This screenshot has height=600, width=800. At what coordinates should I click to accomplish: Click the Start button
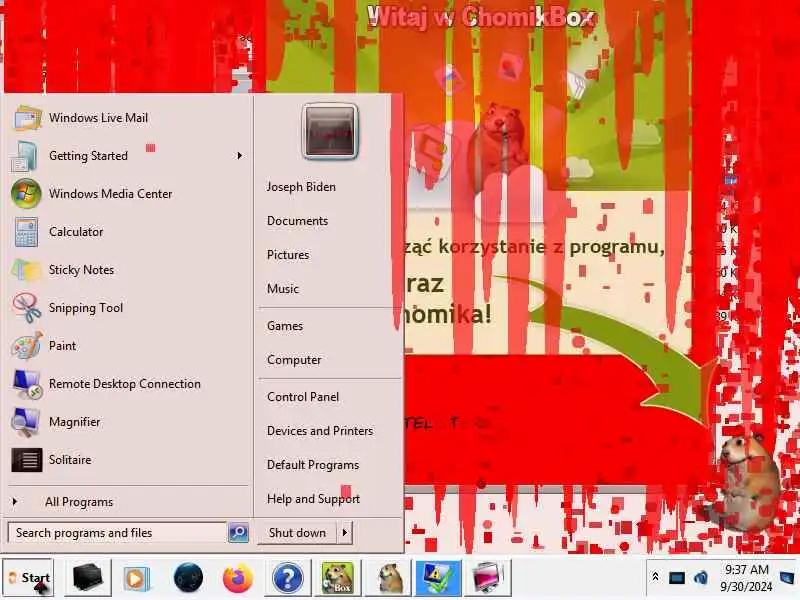tap(29, 578)
